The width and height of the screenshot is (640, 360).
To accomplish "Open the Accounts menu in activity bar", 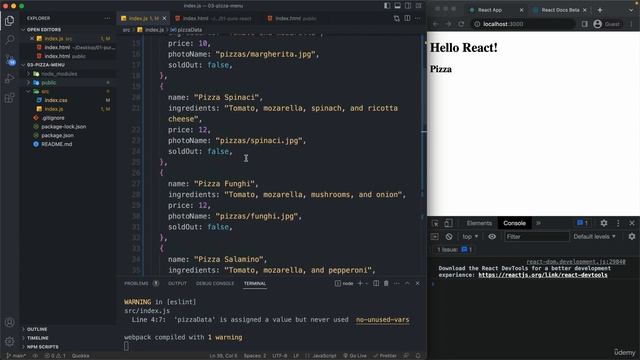I will tap(9, 322).
